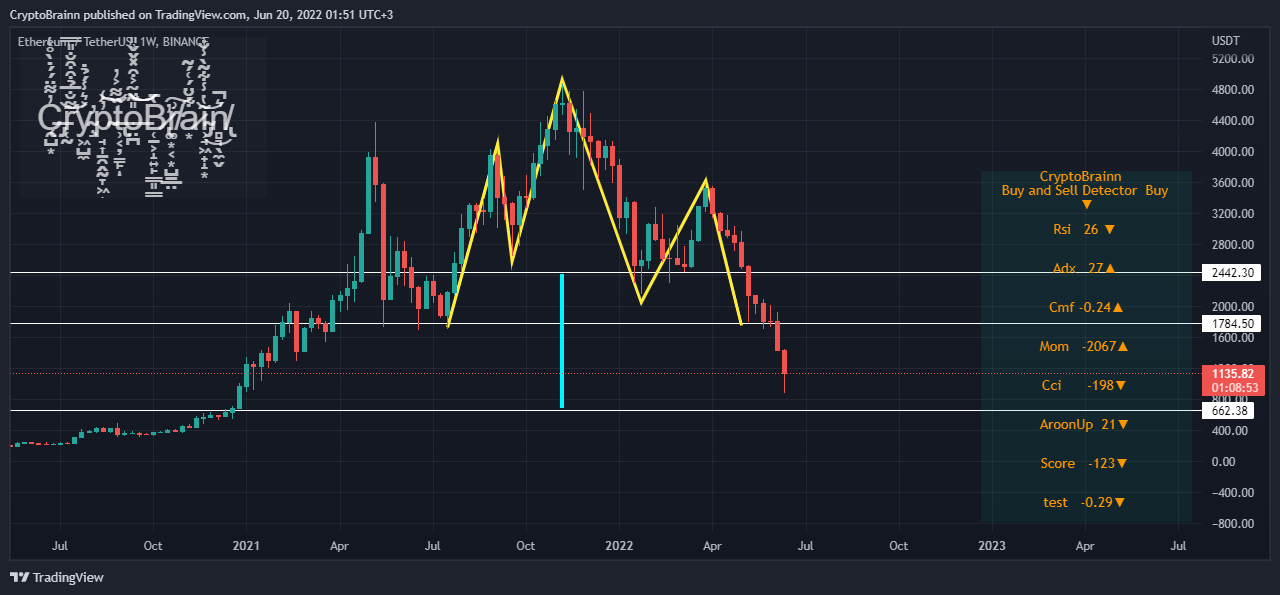Click the 4800.00 price axis label
The height and width of the screenshot is (595, 1280).
(1233, 89)
